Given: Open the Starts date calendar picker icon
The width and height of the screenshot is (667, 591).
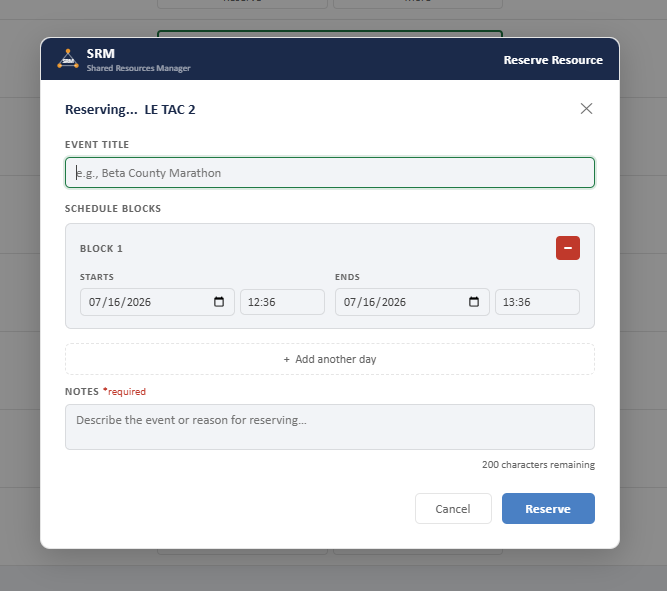Looking at the screenshot, I should tap(219, 302).
